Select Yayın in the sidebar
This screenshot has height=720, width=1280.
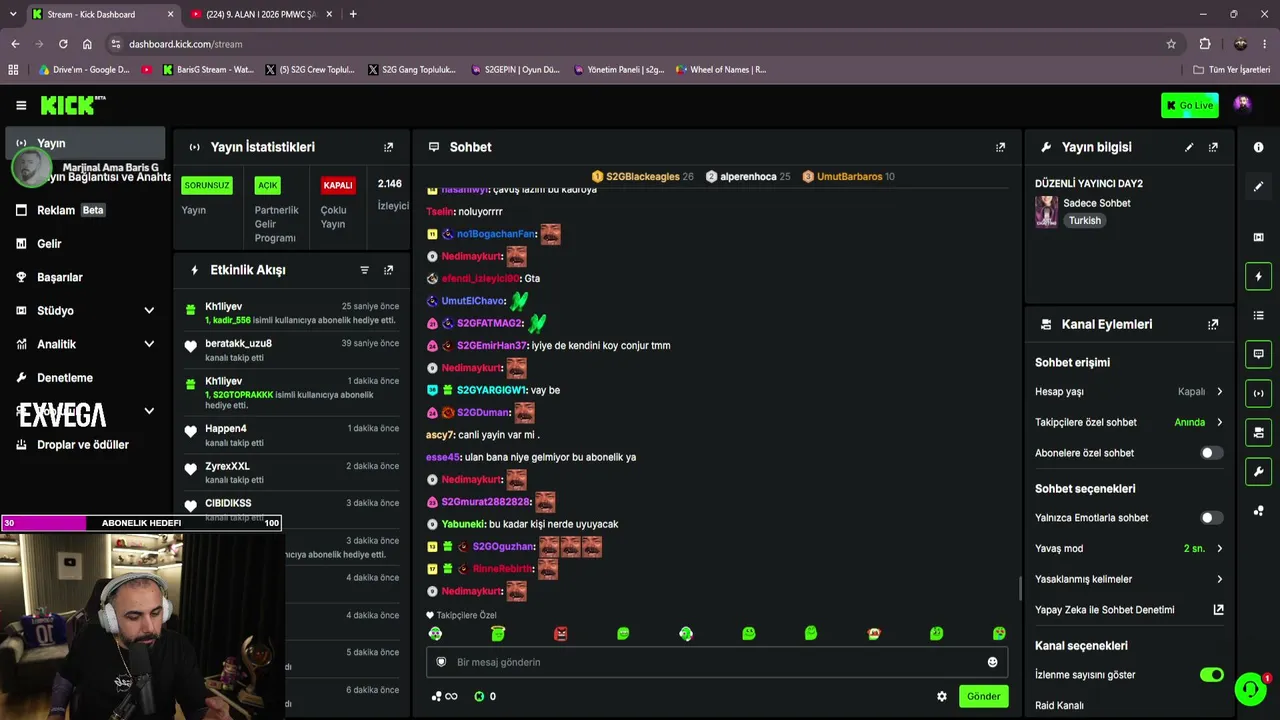tap(85, 143)
